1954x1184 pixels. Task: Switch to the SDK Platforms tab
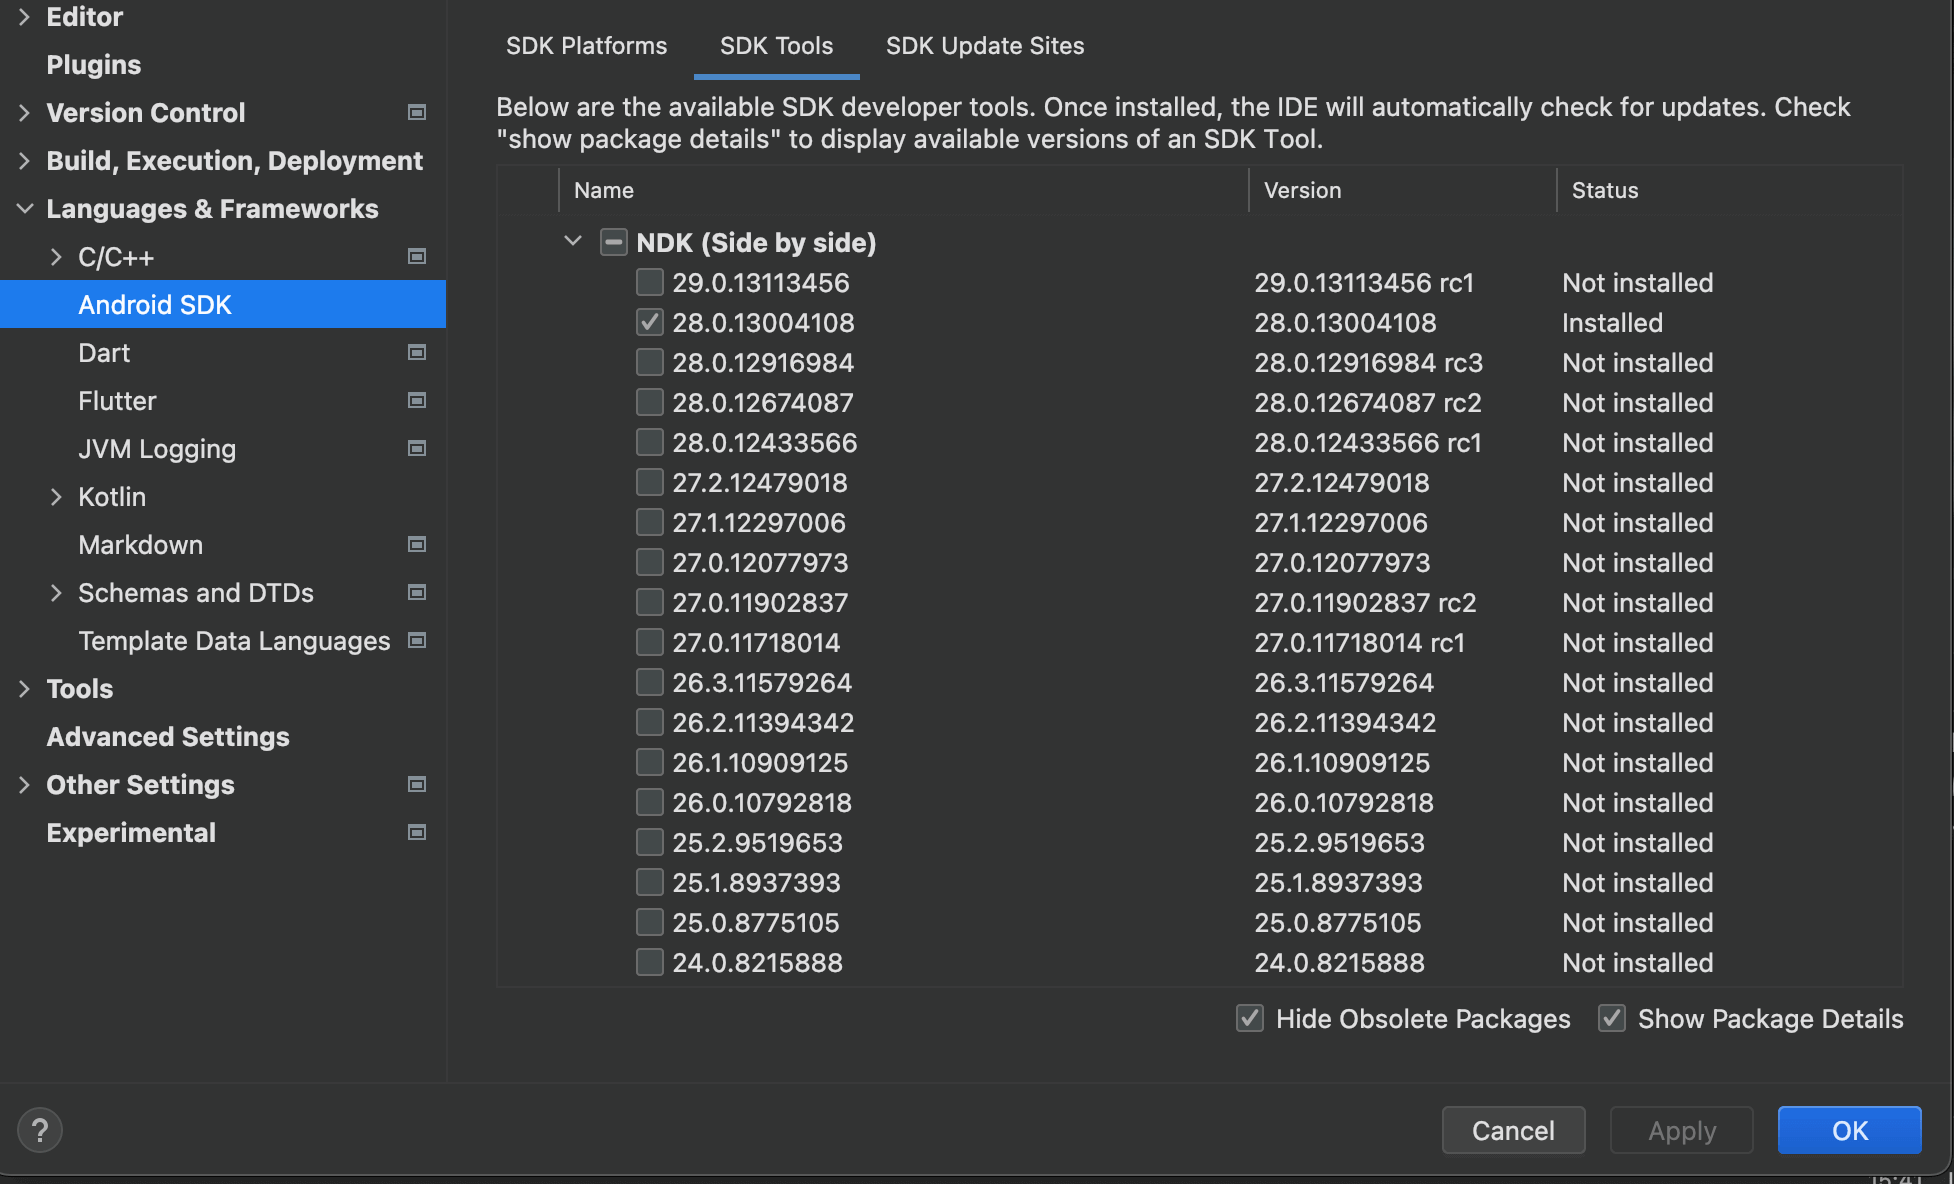[586, 46]
